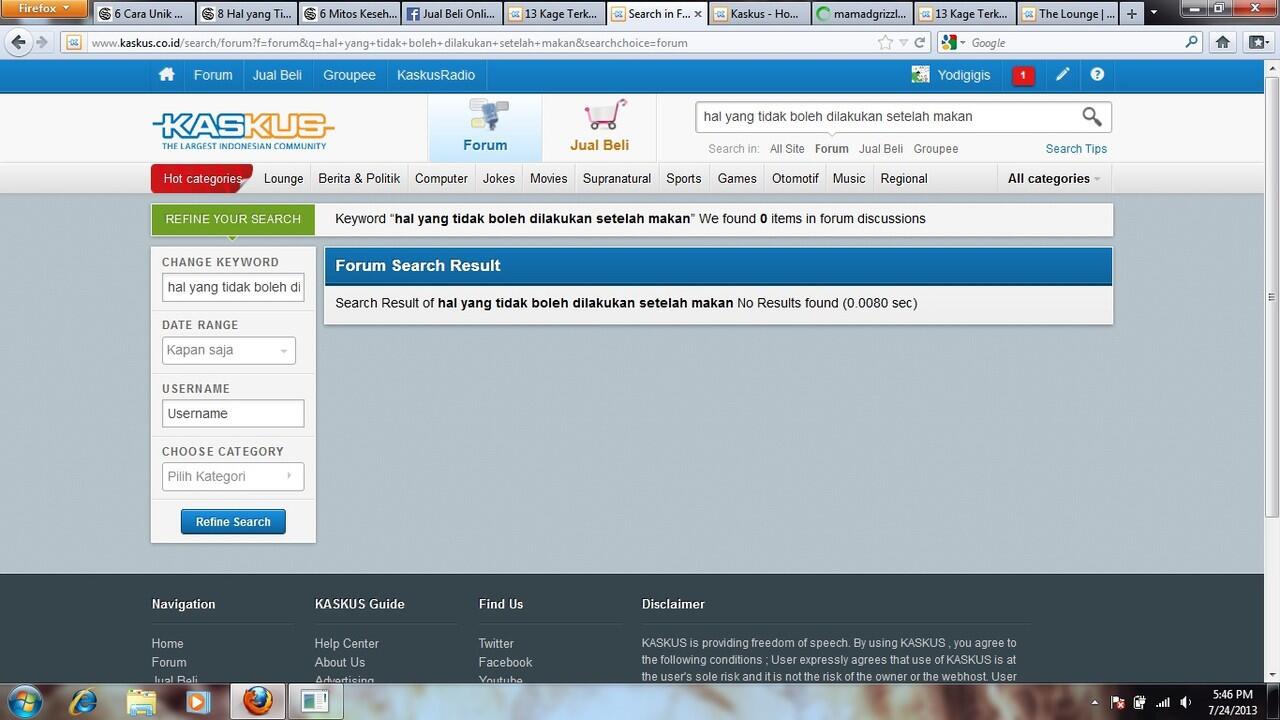The height and width of the screenshot is (720, 1280).
Task: Click the page vertical scrollbar
Action: point(1272,297)
